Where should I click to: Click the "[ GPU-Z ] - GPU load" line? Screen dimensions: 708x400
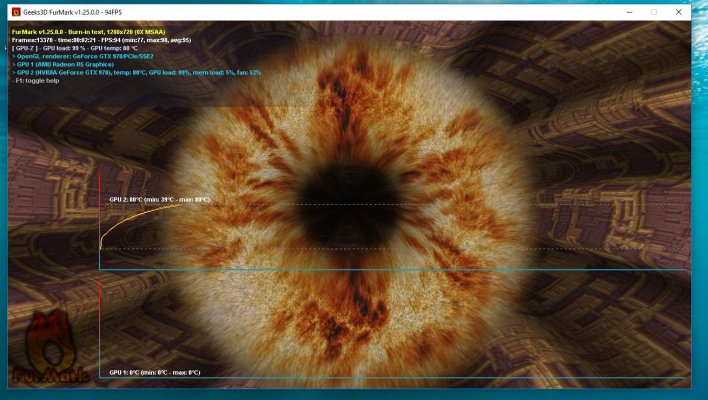75,48
